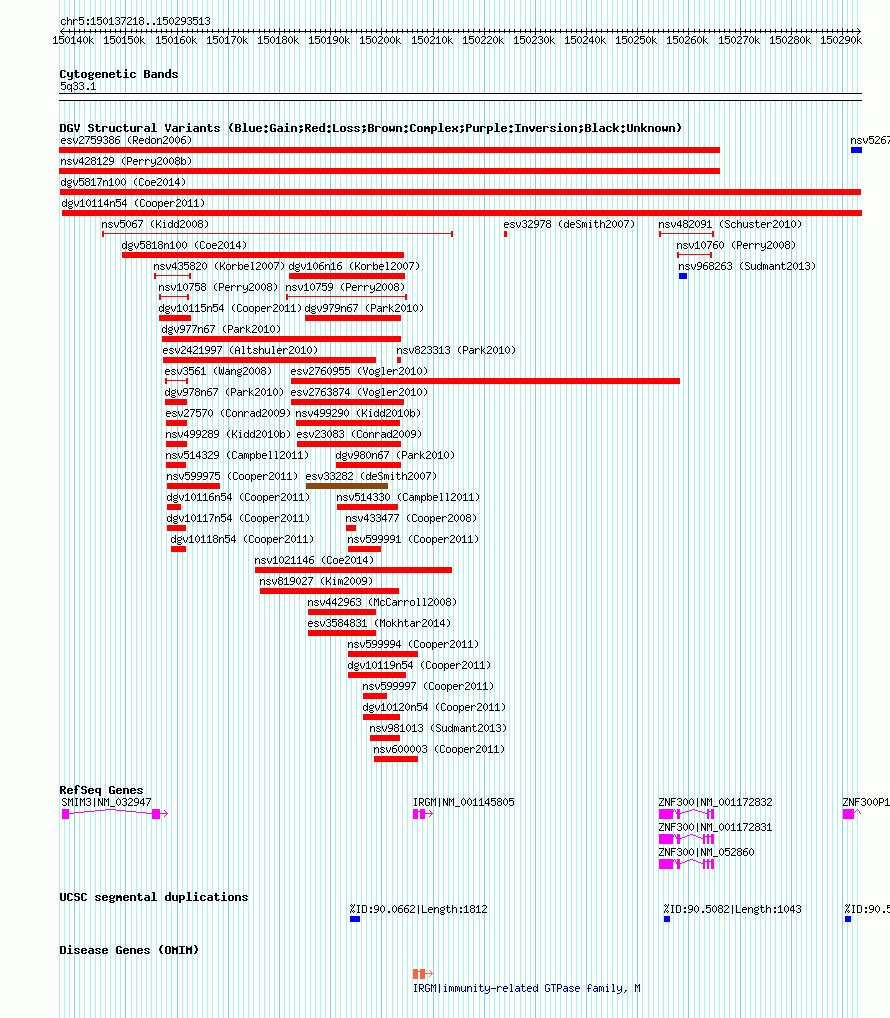890x1018 pixels.
Task: Click the %ID:90.5082|Length:1043 blue marker
Action: [667, 919]
